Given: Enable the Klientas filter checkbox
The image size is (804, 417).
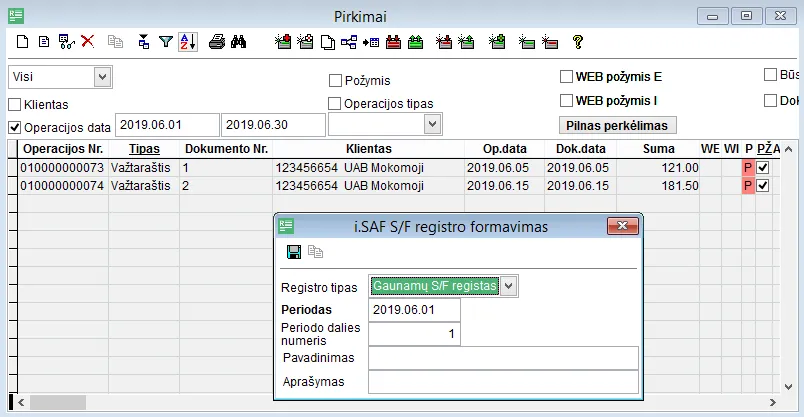Looking at the screenshot, I should [x=14, y=105].
